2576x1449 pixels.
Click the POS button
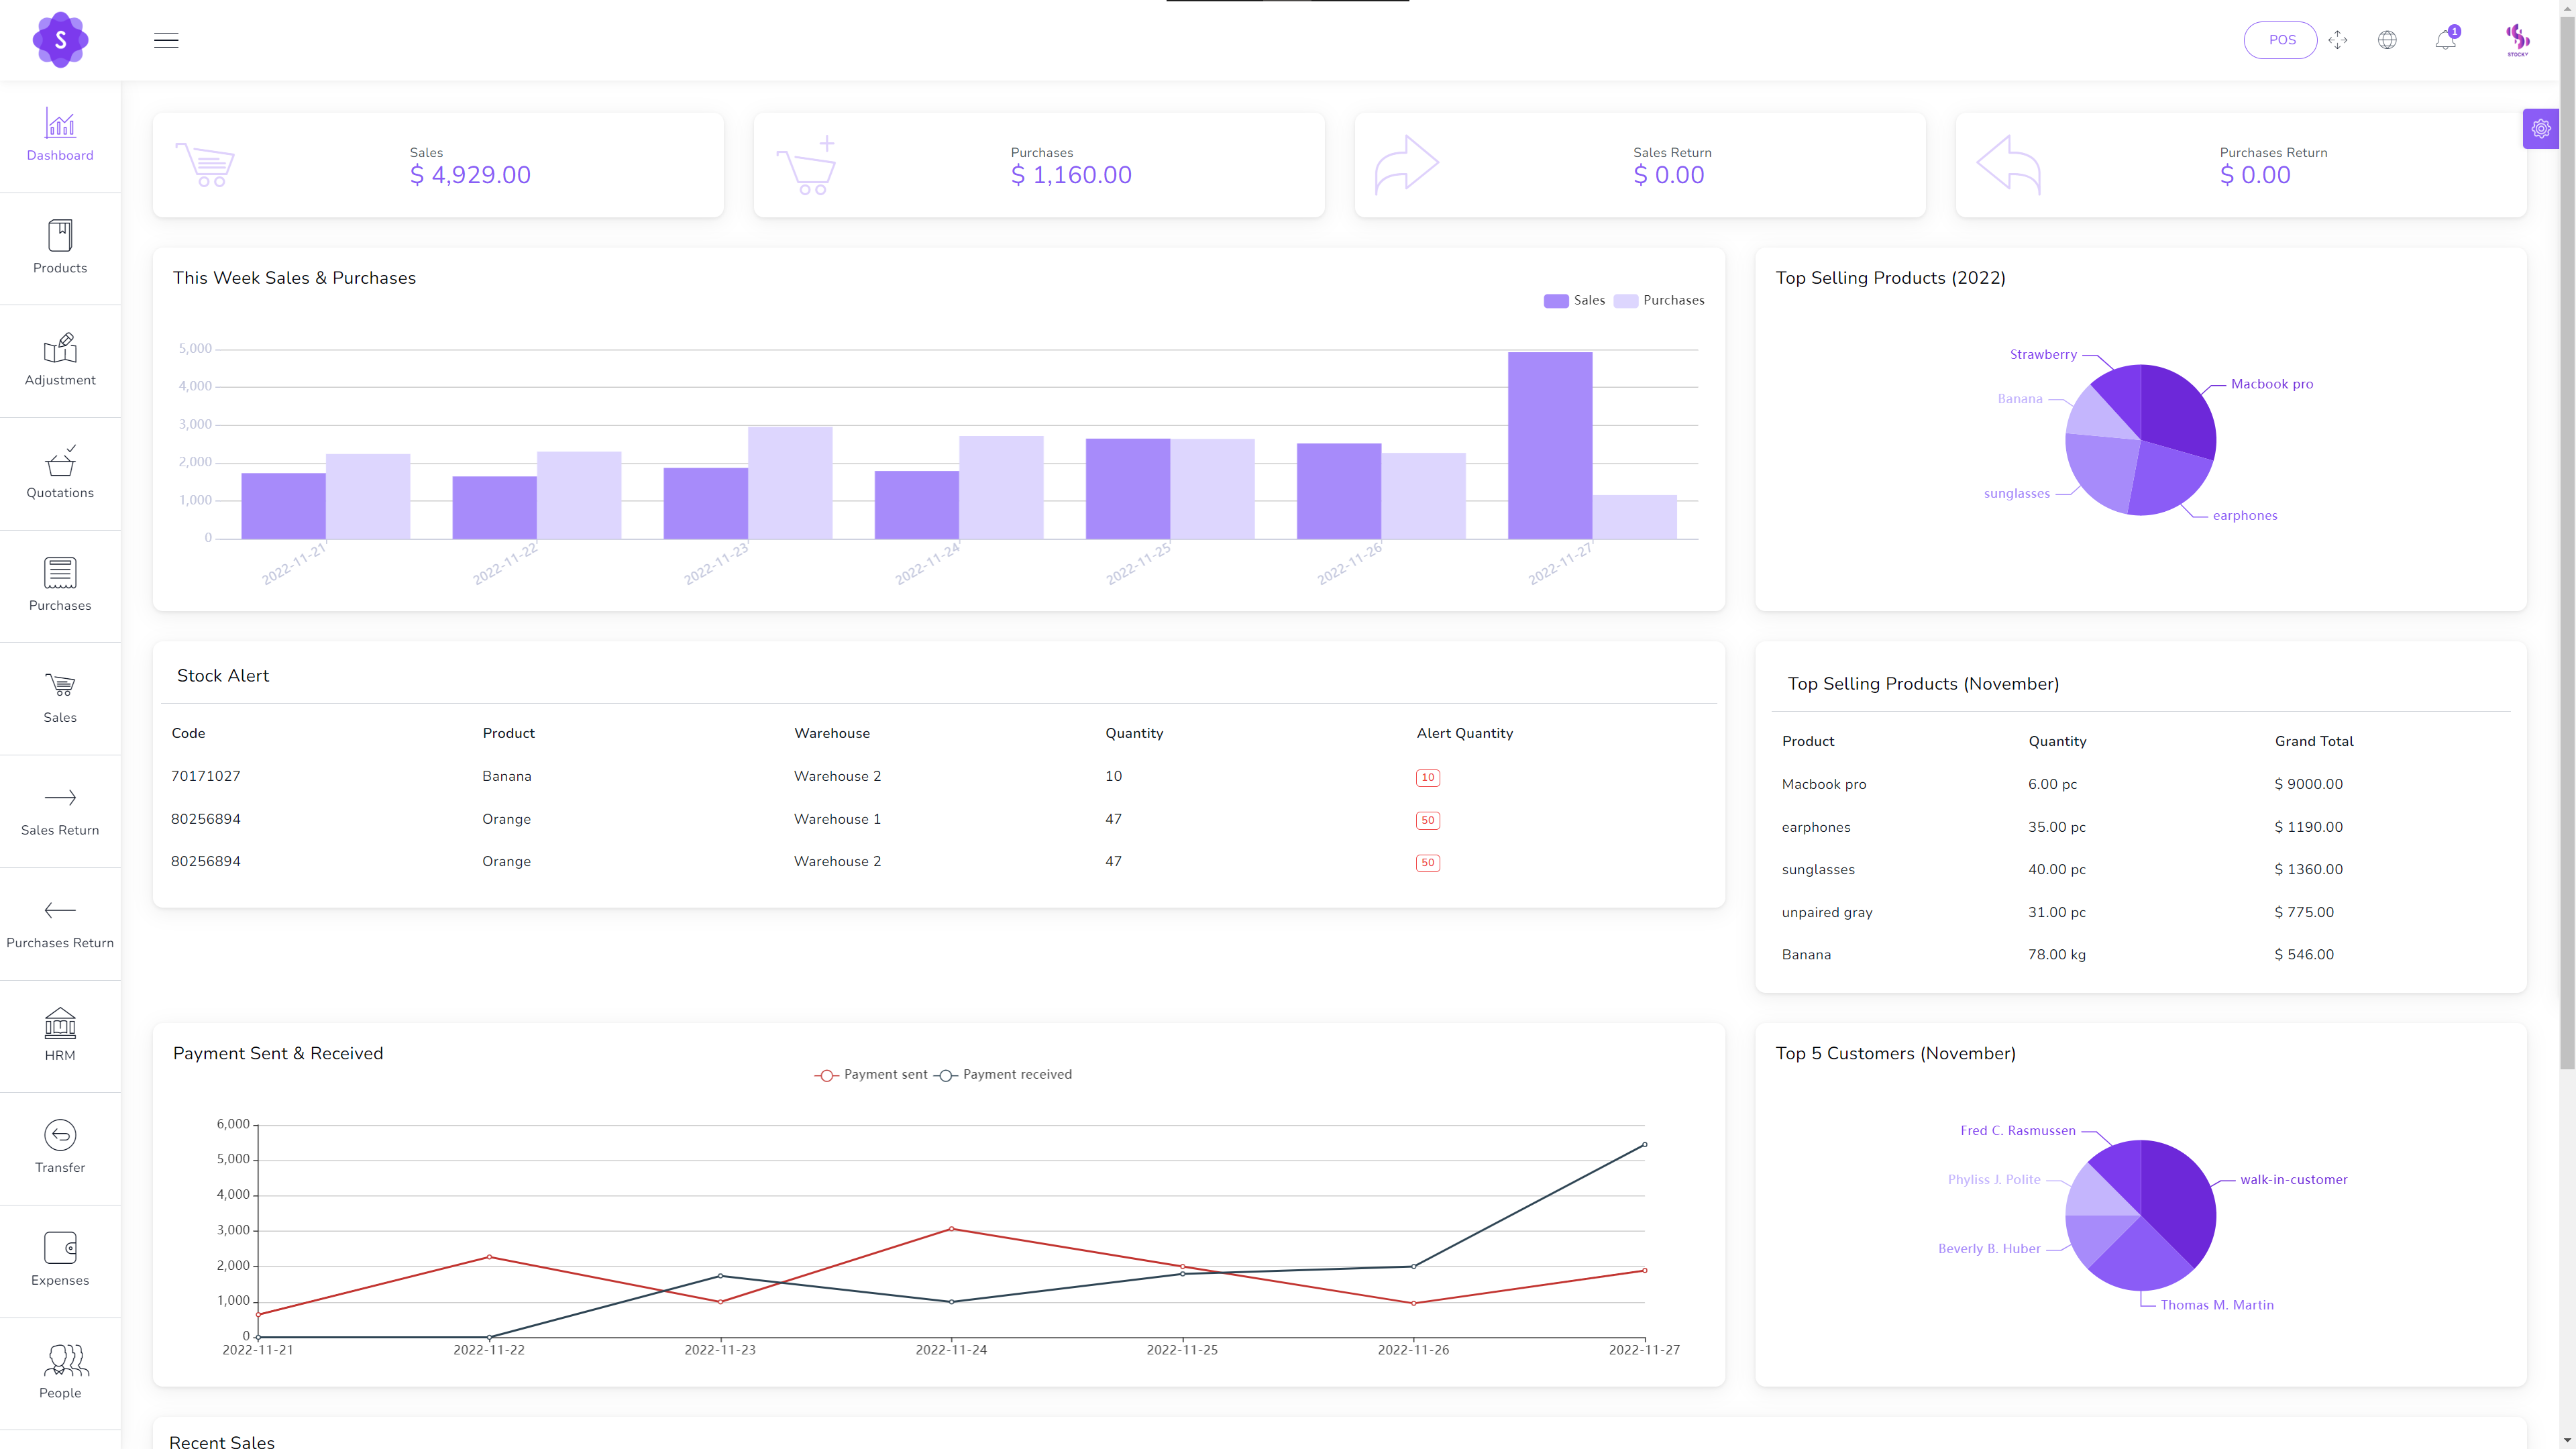click(x=2281, y=40)
